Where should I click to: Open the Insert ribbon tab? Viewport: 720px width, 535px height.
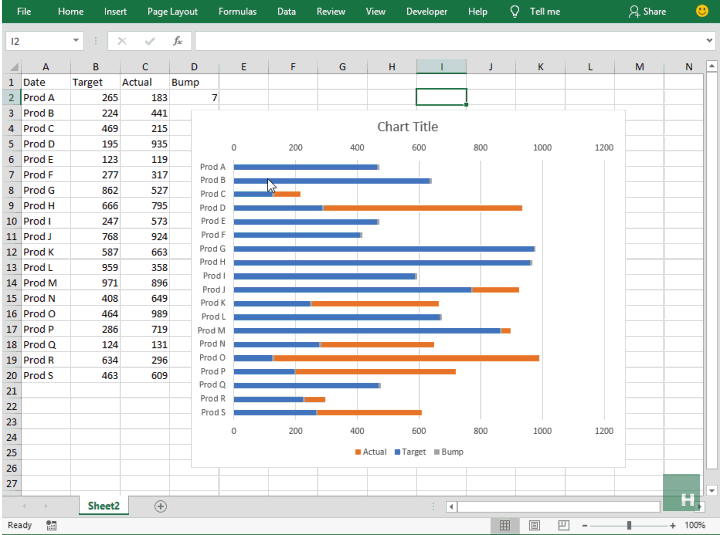pos(115,11)
